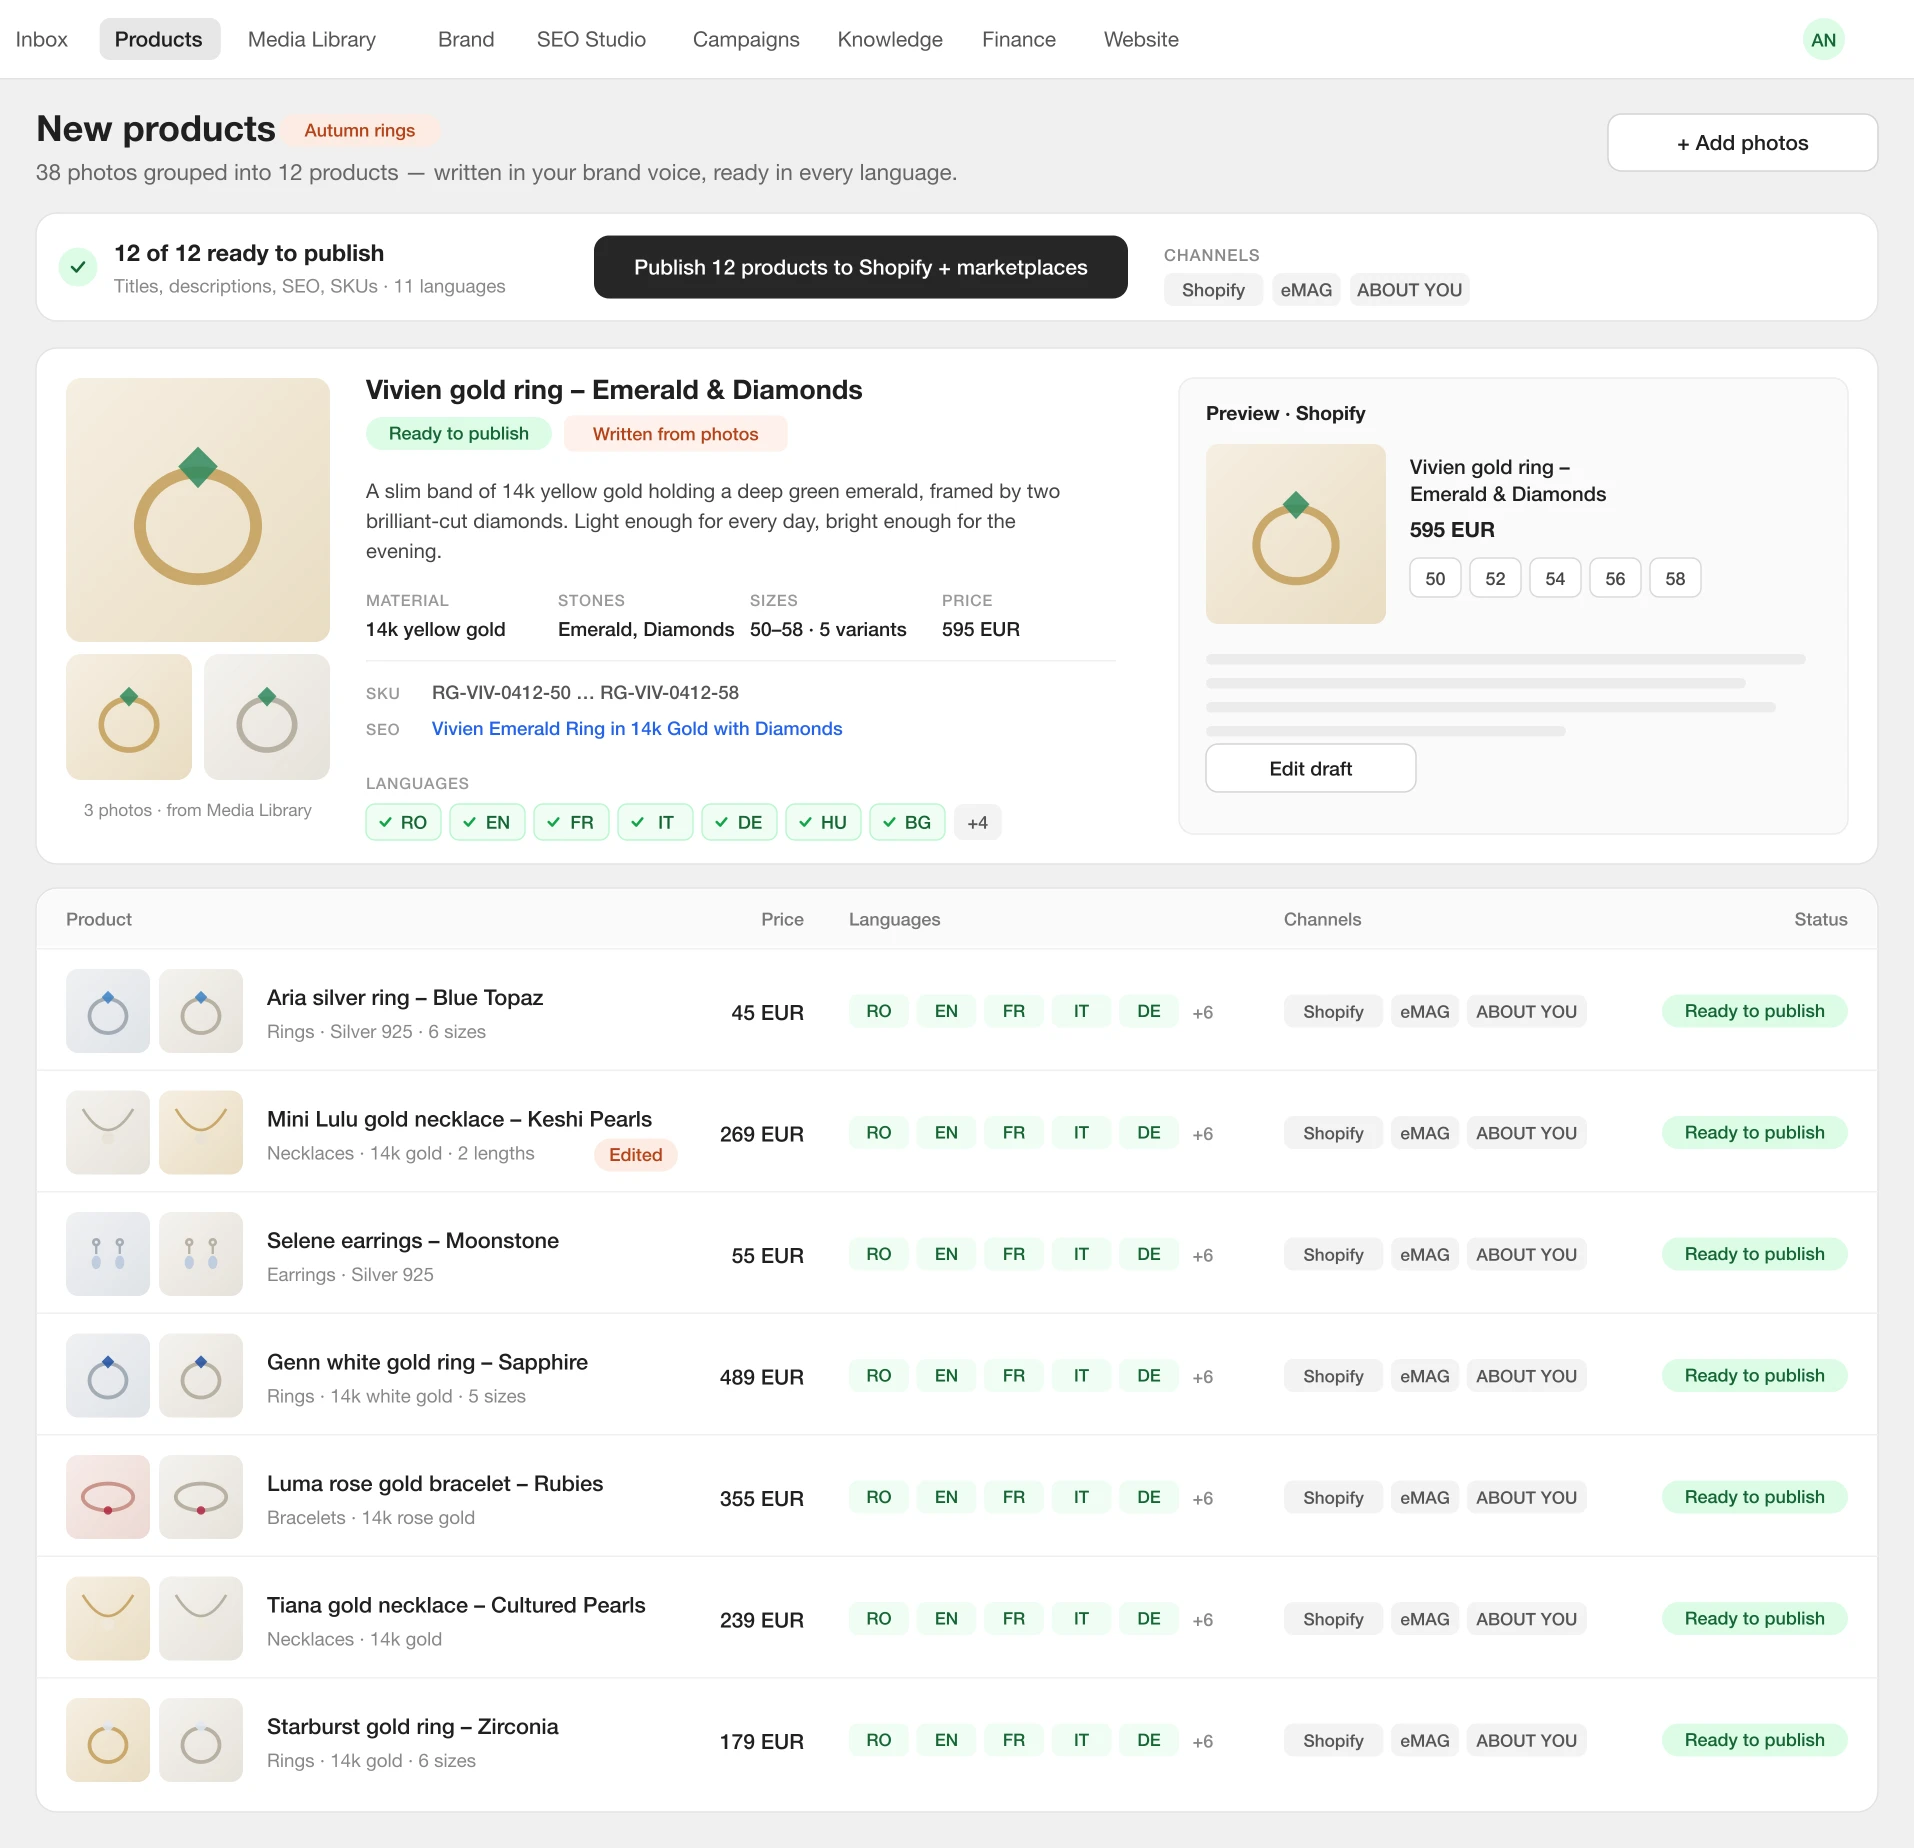Open first thumbnail of Starburst gold ring
1914x1848 pixels.
pyautogui.click(x=108, y=1740)
